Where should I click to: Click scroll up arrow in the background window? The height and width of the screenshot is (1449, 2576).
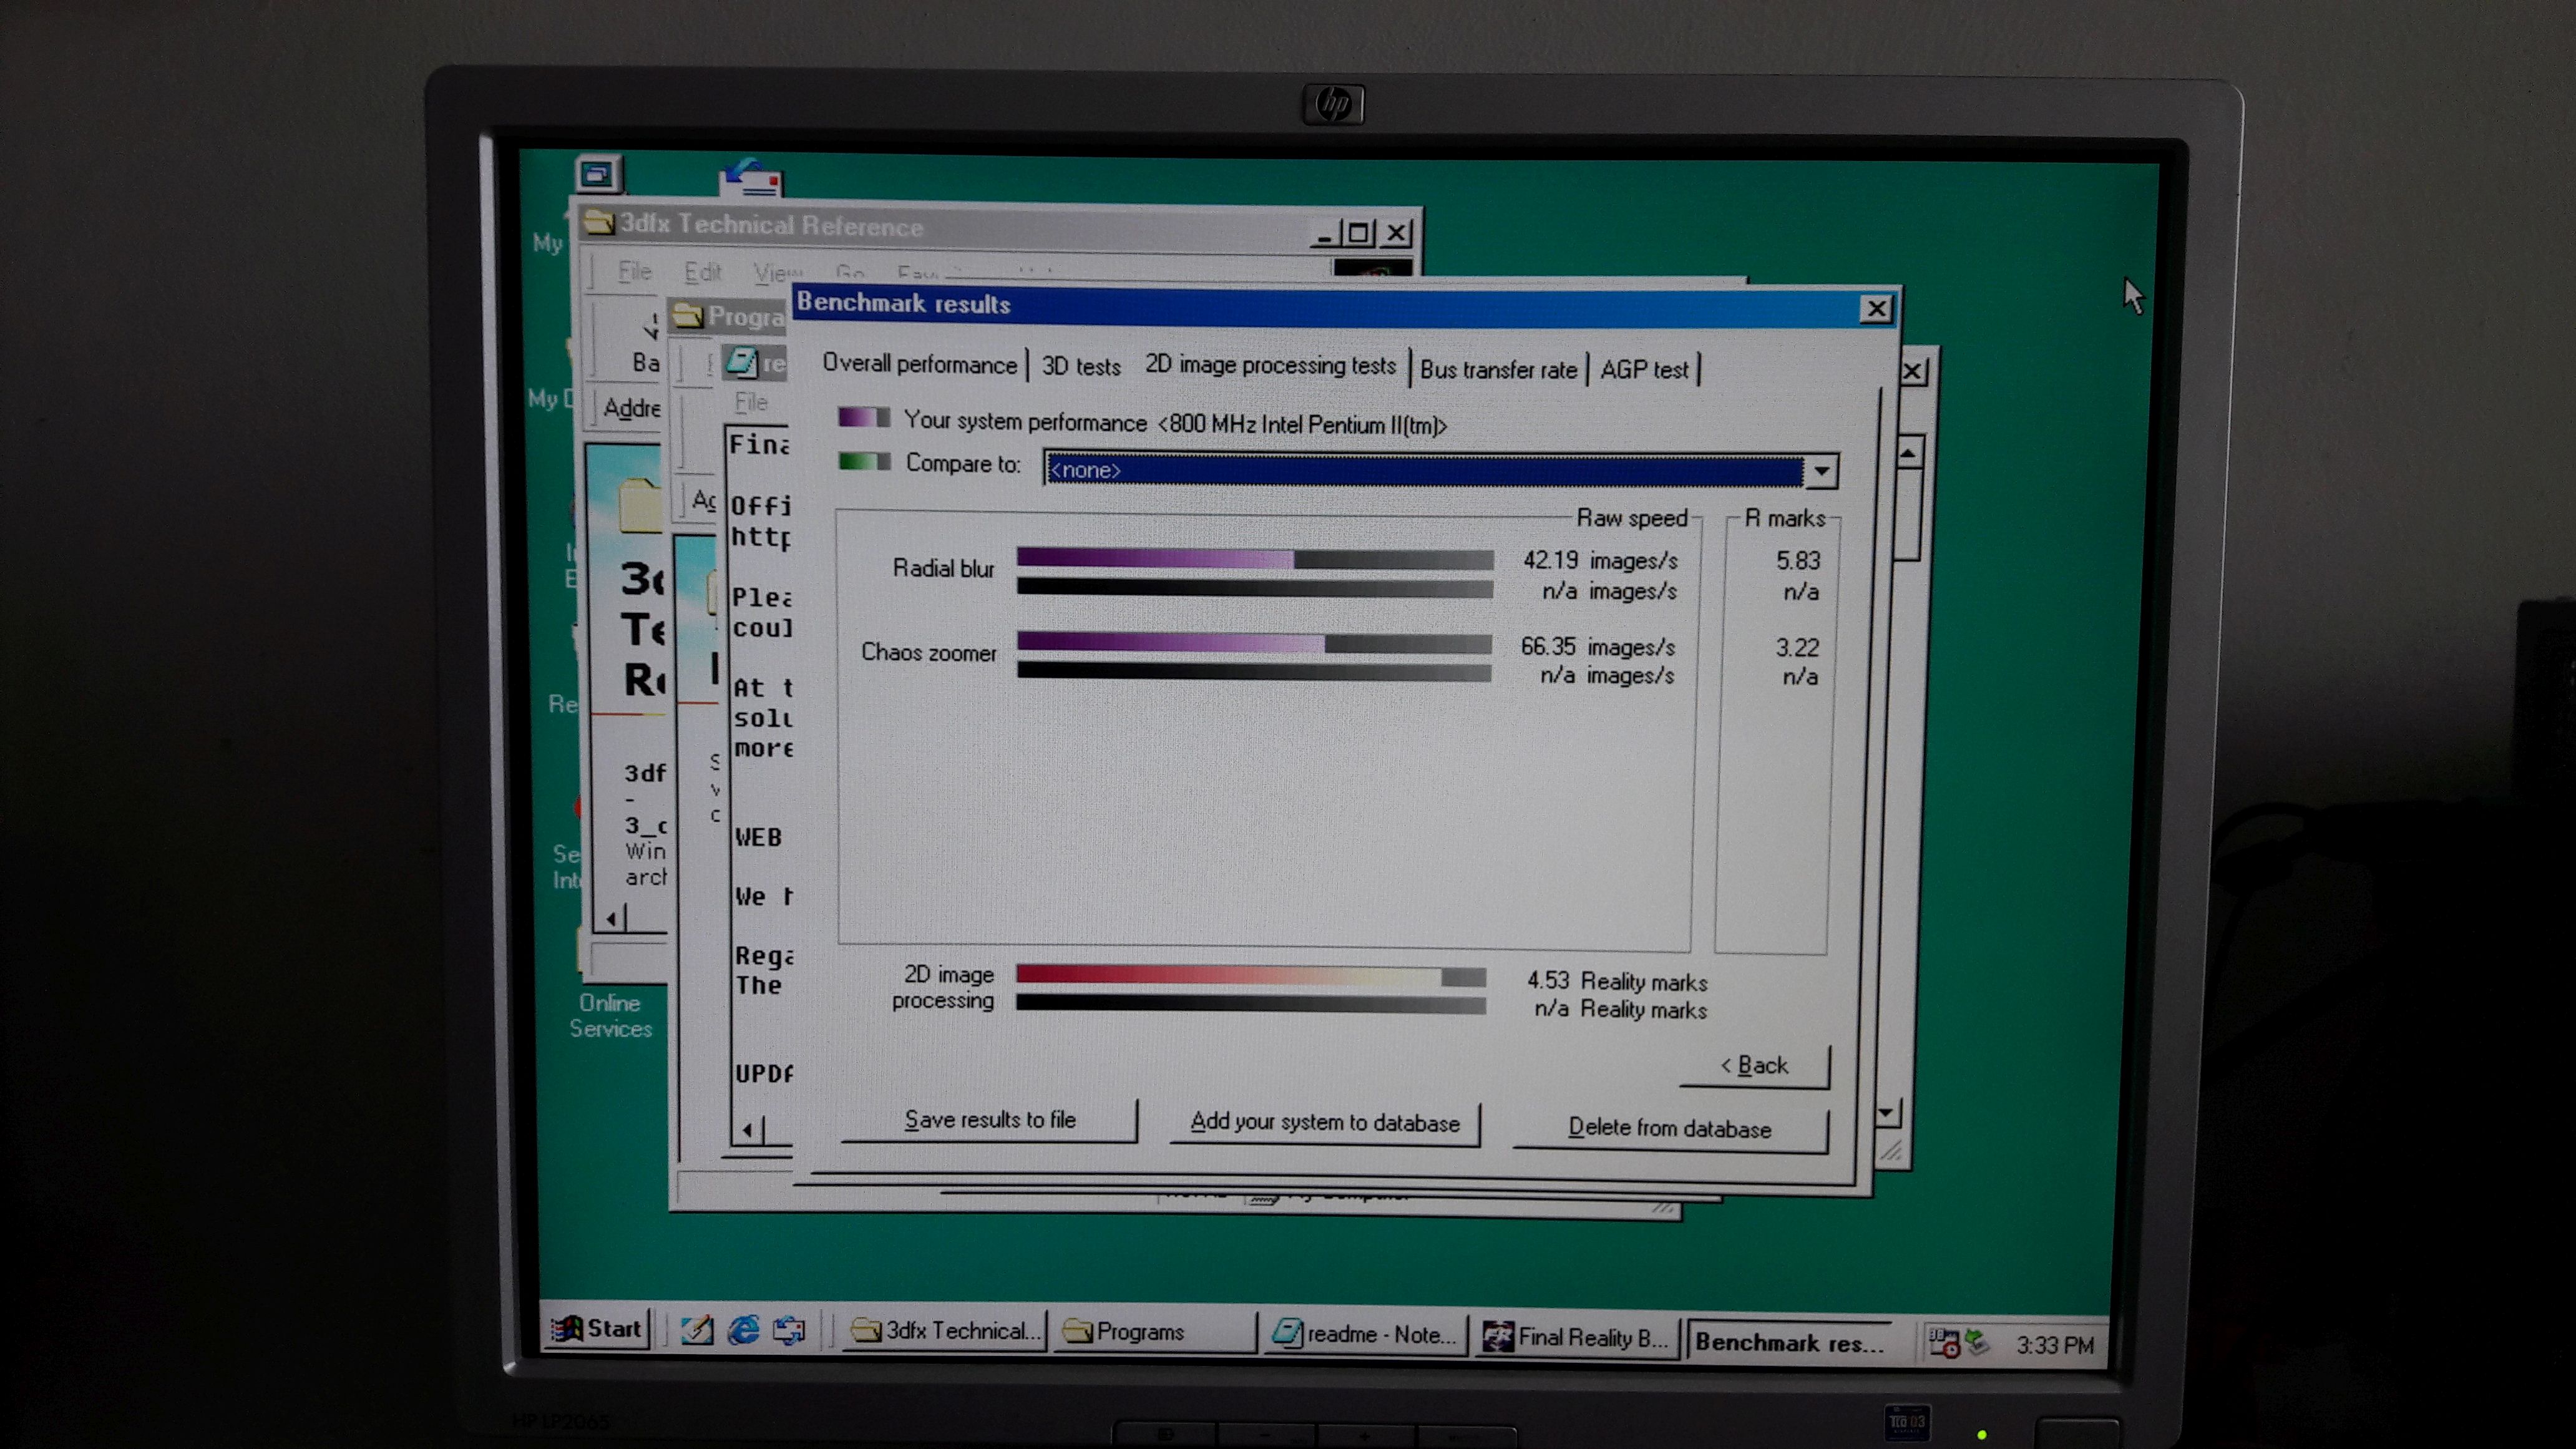pos(1908,454)
